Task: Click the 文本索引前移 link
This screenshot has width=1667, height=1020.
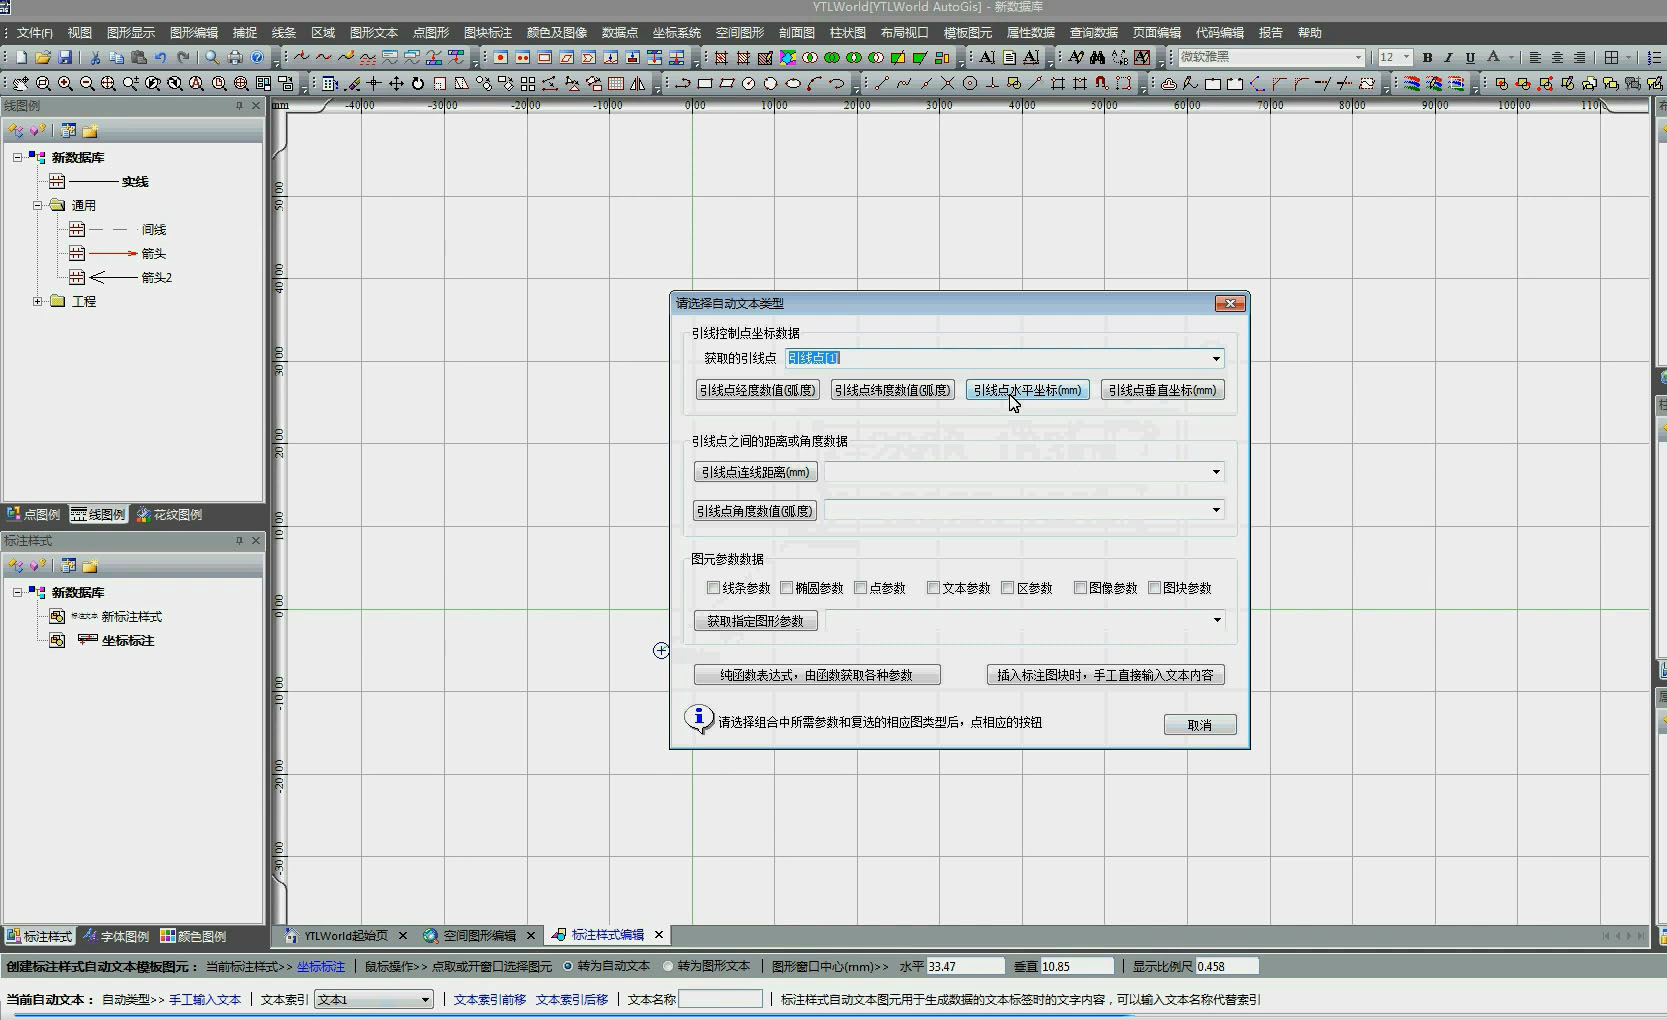Action: [x=490, y=999]
